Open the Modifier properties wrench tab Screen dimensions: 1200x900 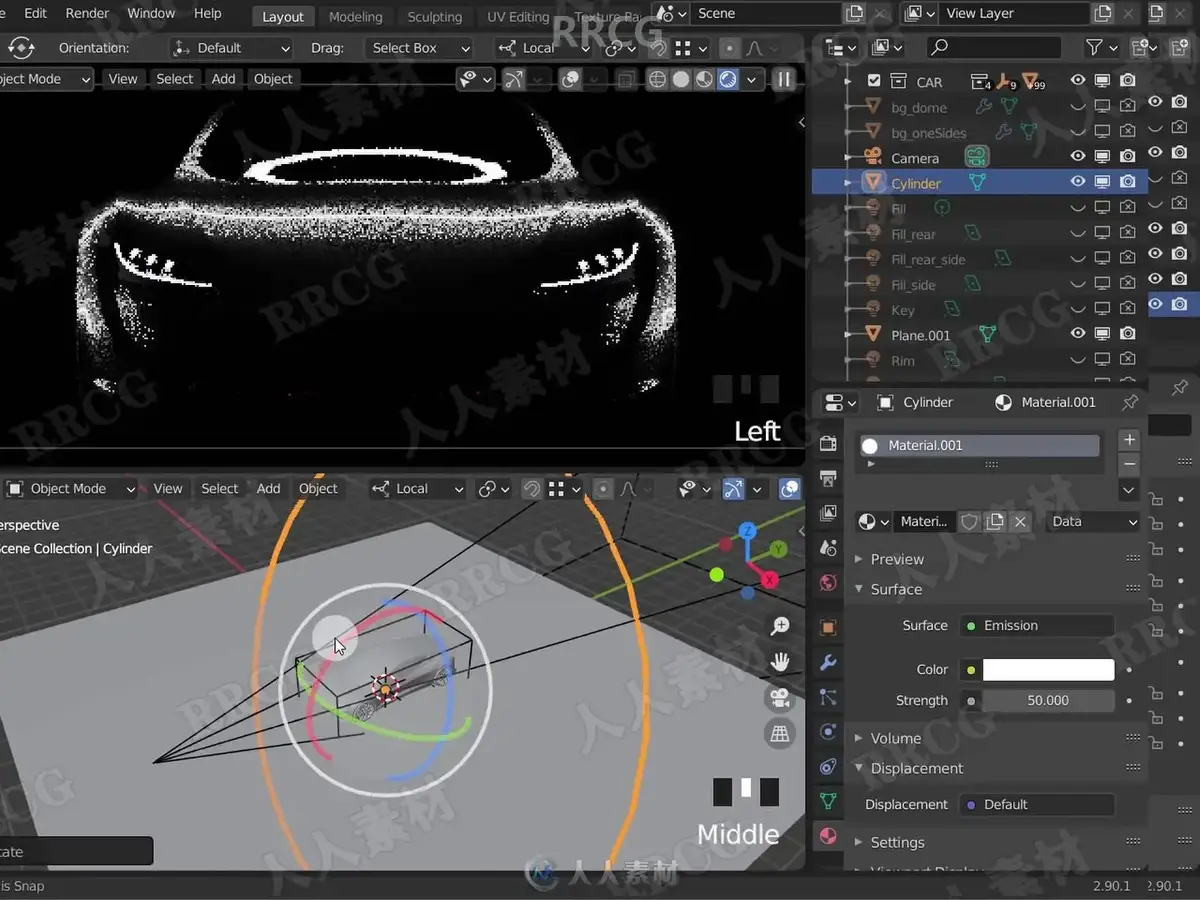pyautogui.click(x=828, y=662)
